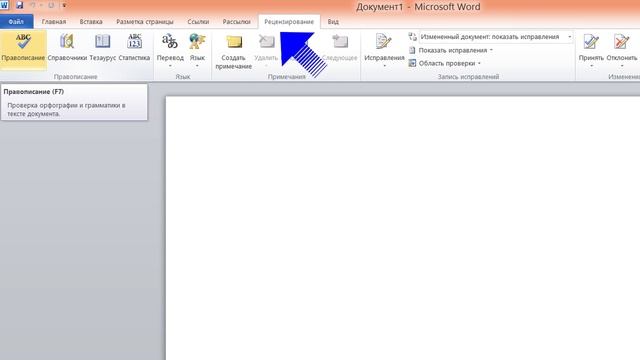The height and width of the screenshot is (360, 640).
Task: Open the Язык language menu
Action: (197, 50)
